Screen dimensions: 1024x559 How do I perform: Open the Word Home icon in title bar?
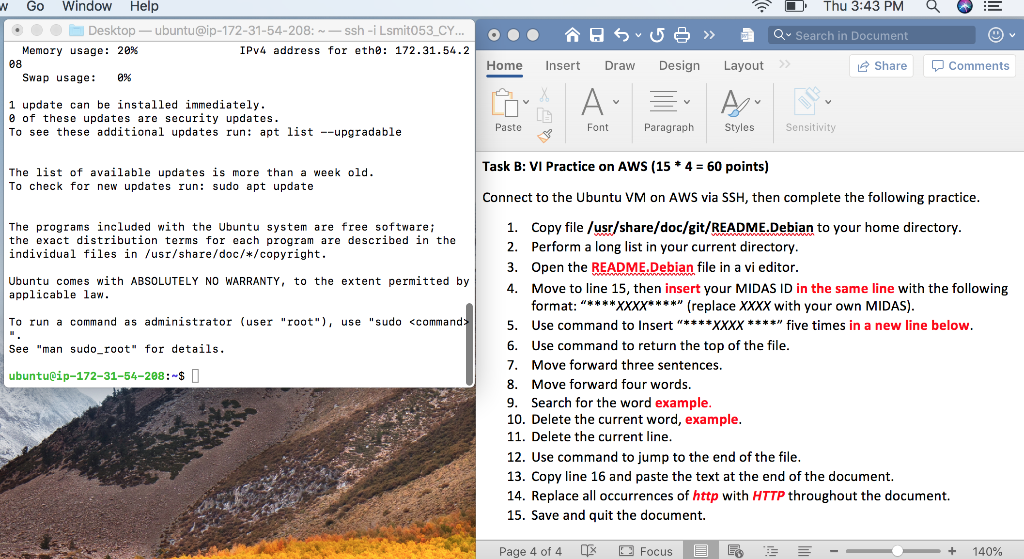click(572, 35)
